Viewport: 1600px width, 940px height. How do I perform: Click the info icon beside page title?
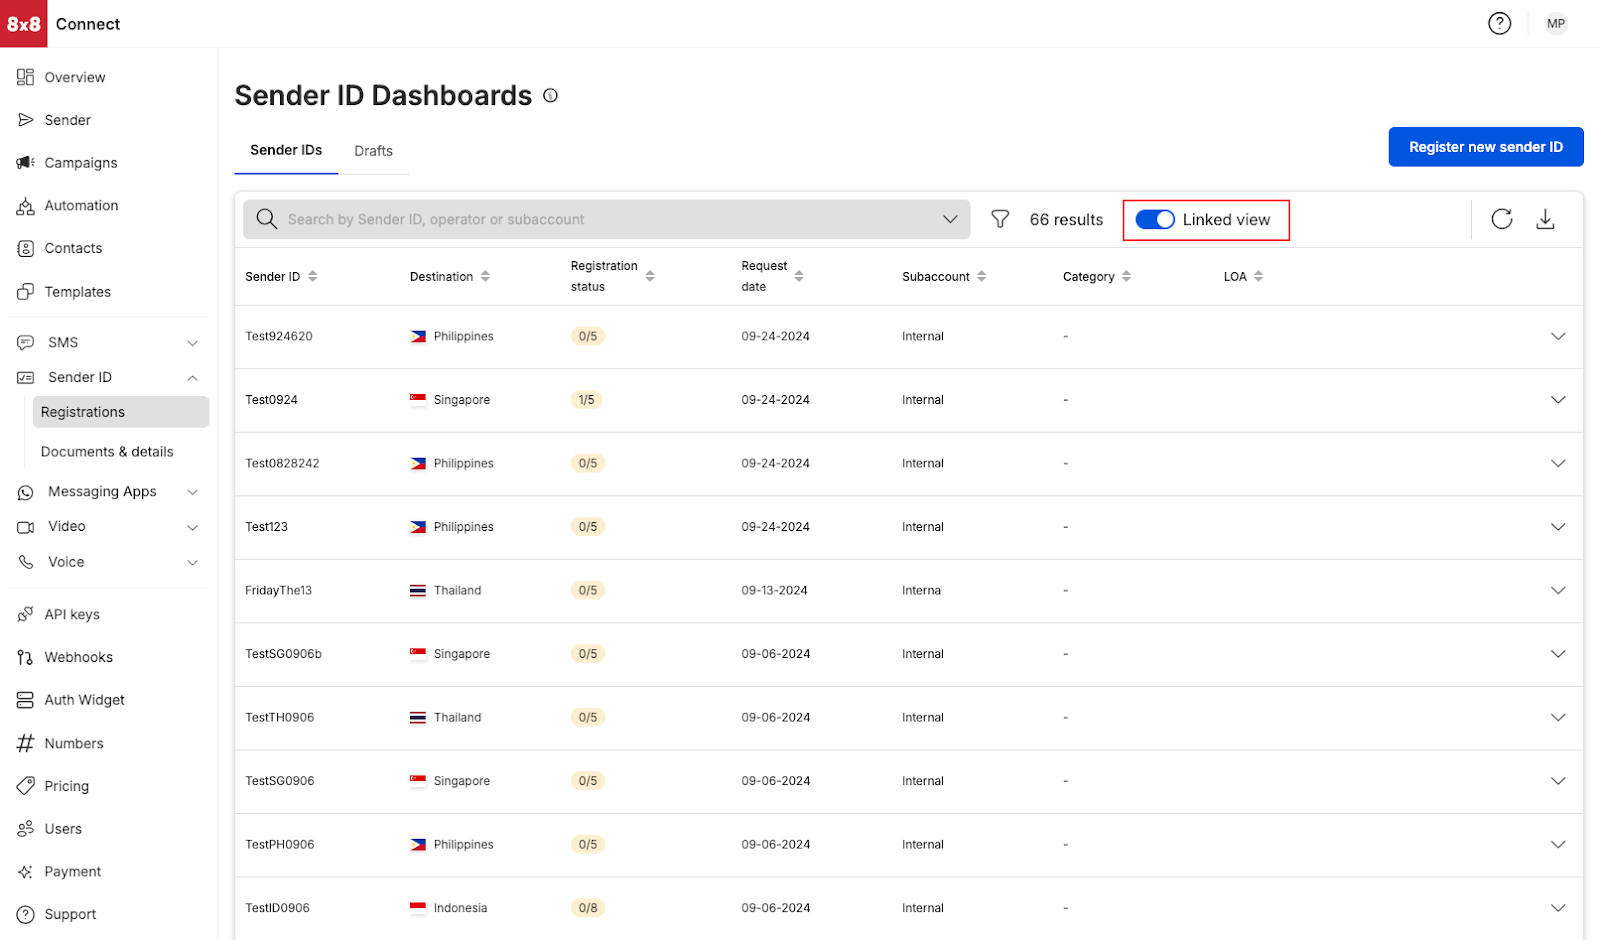click(550, 96)
